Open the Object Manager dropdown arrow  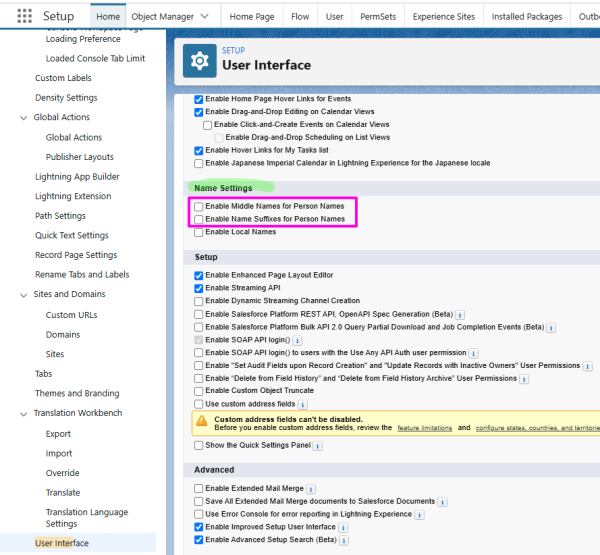(x=205, y=16)
